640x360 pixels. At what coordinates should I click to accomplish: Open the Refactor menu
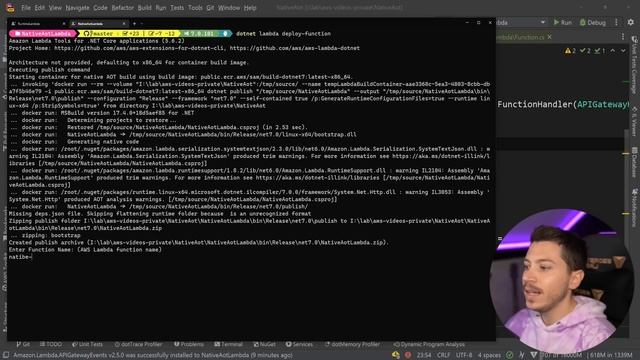[x=122, y=8]
